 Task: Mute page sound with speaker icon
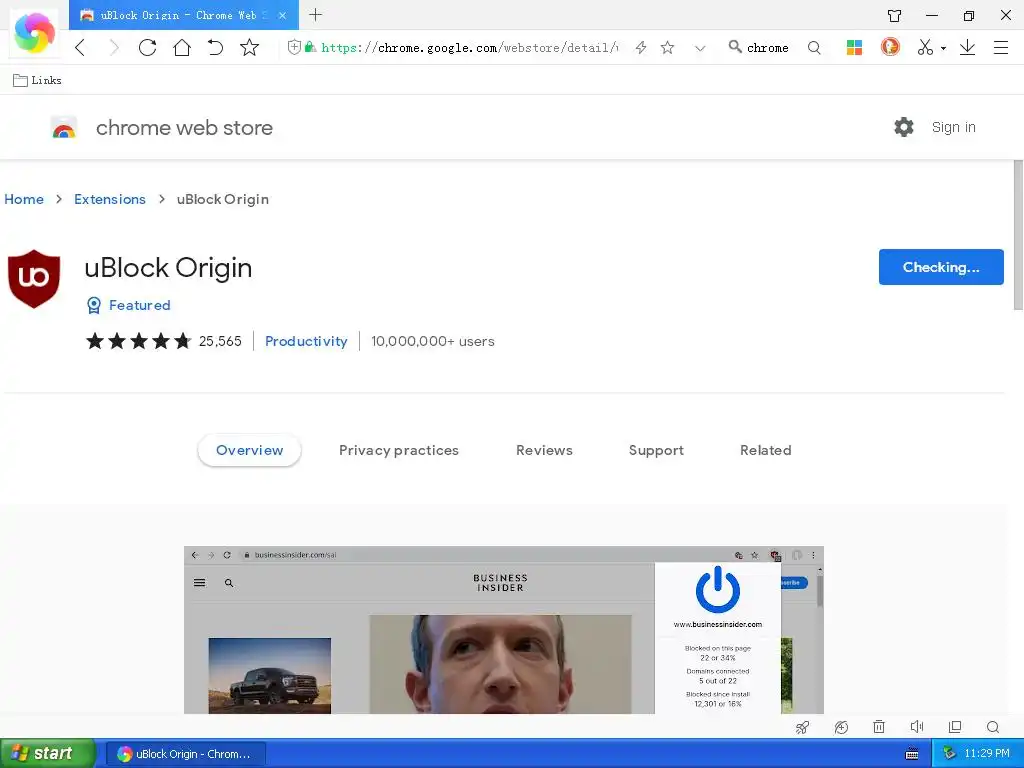coord(917,727)
